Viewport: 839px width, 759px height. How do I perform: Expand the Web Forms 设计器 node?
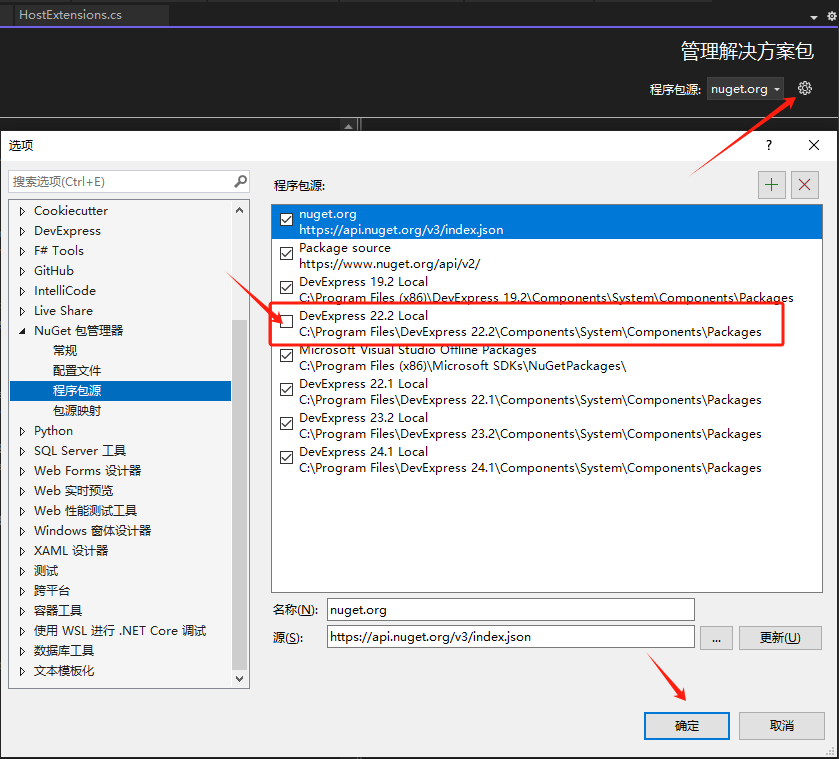[x=22, y=471]
